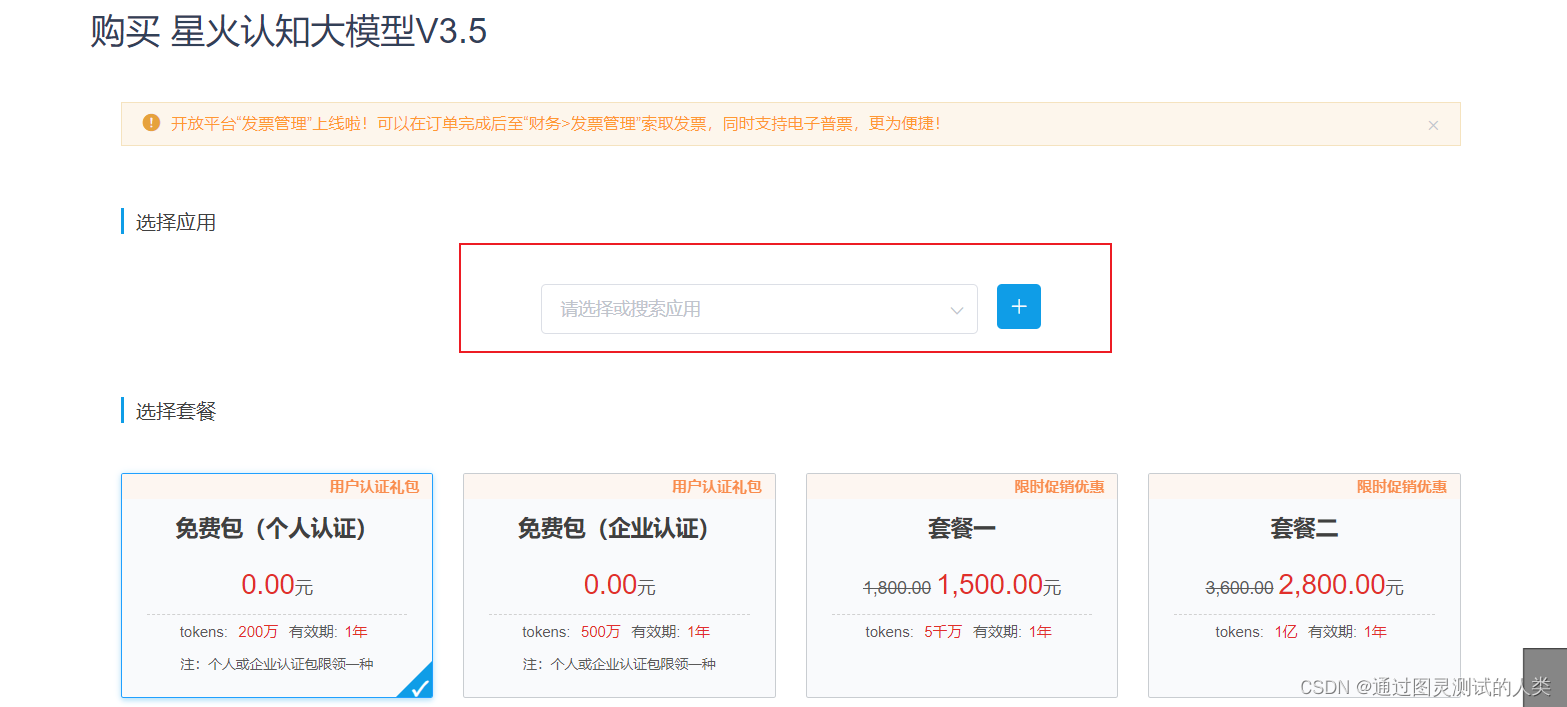
Task: Click the 用户认证礼包 tag on personal package
Action: [374, 487]
